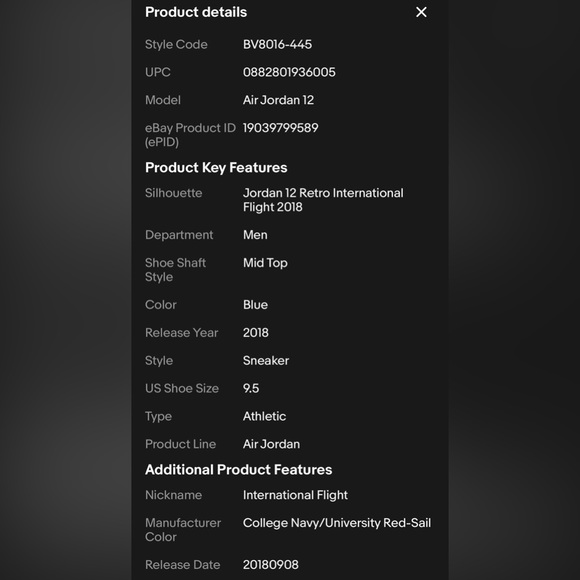Click the Release Year value 2018
580x580 pixels.
256,333
